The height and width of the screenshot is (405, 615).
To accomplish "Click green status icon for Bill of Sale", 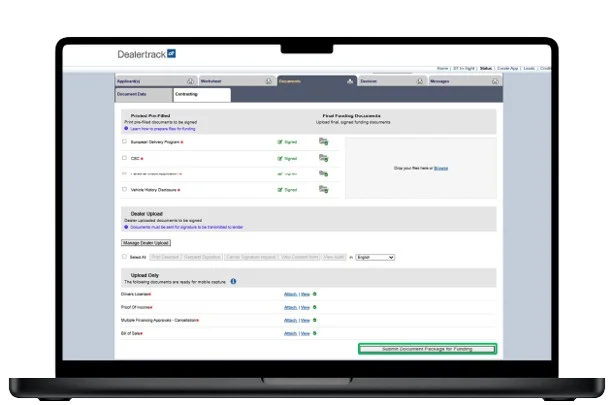I will coord(314,333).
